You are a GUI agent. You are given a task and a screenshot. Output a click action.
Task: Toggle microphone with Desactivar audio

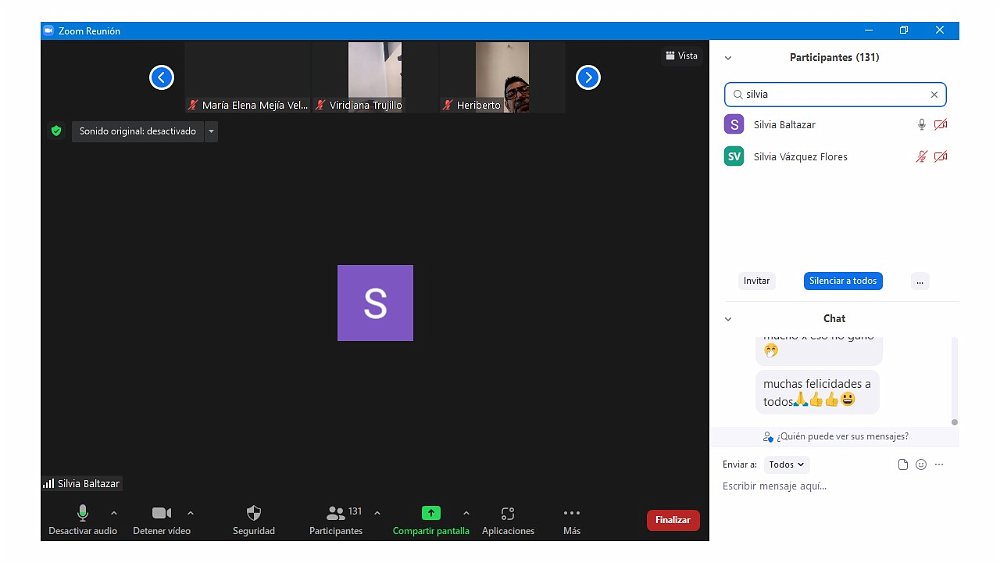pyautogui.click(x=83, y=513)
